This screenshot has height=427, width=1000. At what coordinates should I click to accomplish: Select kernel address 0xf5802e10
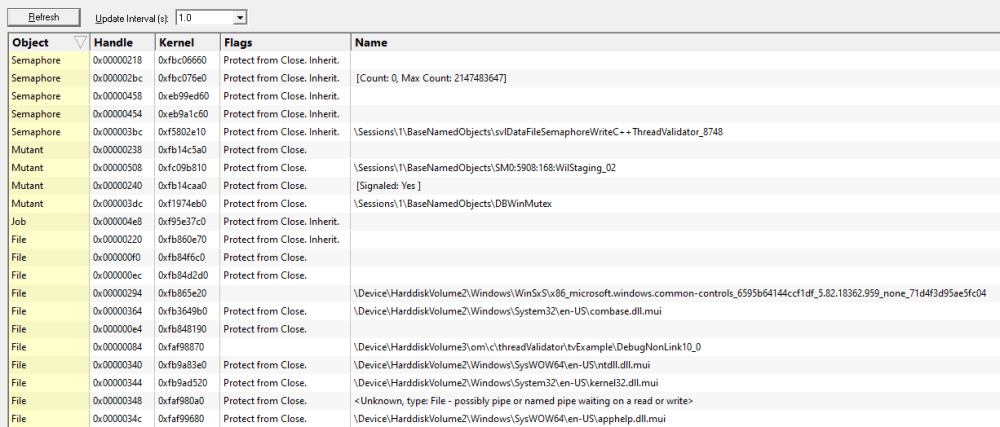[x=182, y=132]
